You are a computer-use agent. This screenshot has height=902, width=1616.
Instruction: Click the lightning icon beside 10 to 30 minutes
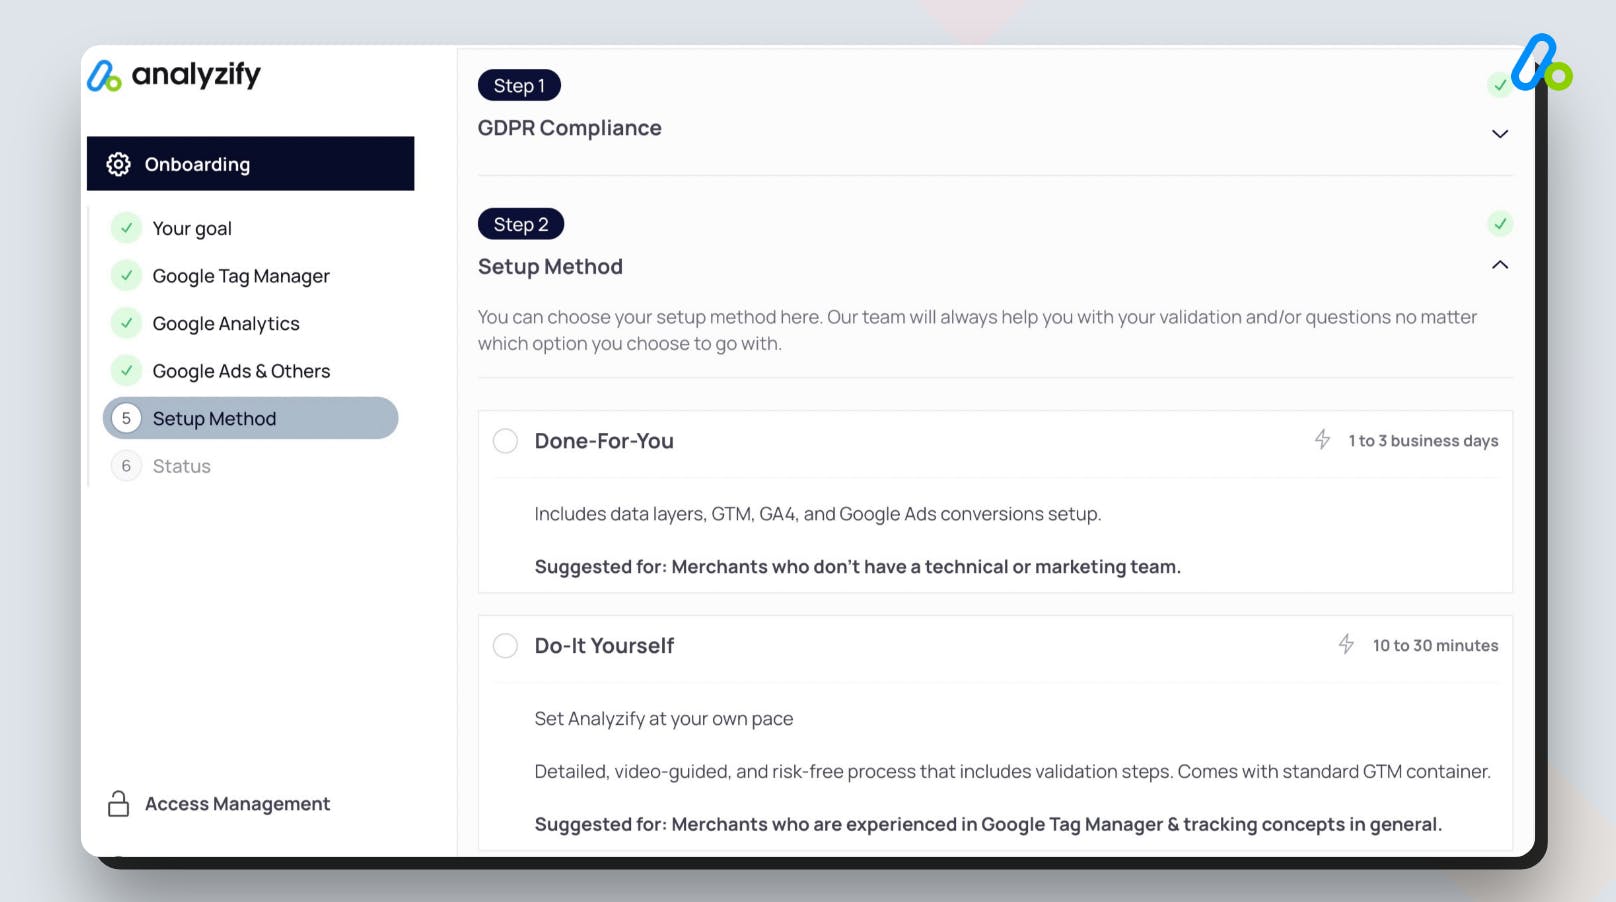1346,645
